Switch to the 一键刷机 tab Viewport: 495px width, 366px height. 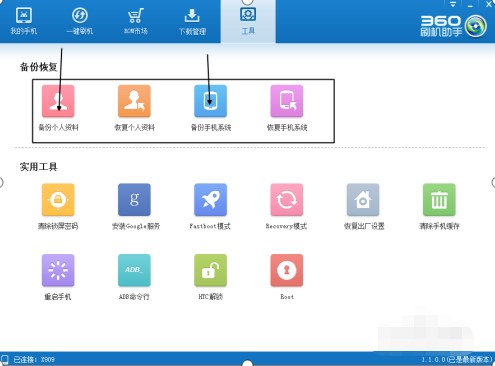80,21
